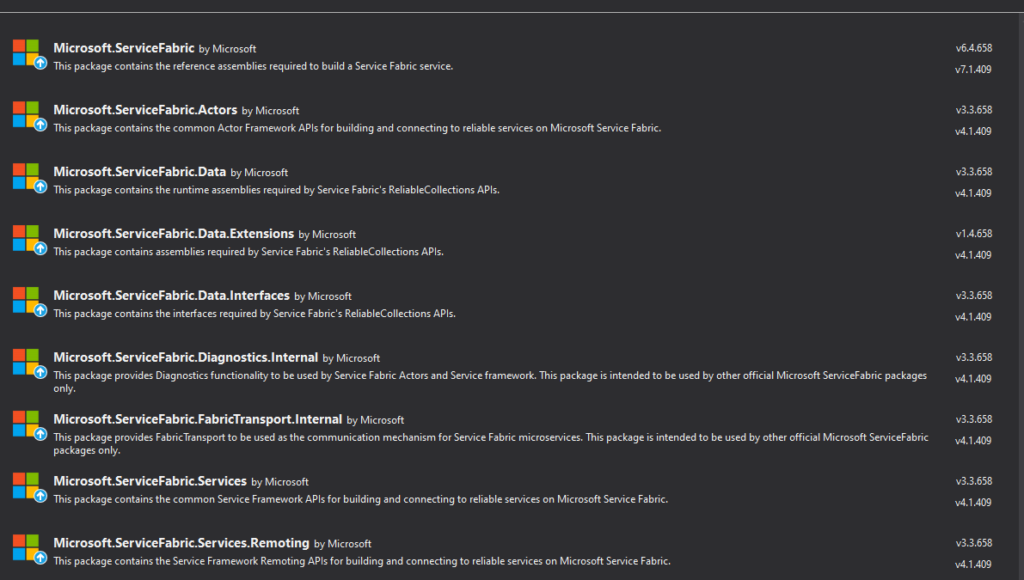This screenshot has width=1024, height=580.
Task: Click the Microsoft.ServiceFabric.Services package name
Action: point(150,482)
